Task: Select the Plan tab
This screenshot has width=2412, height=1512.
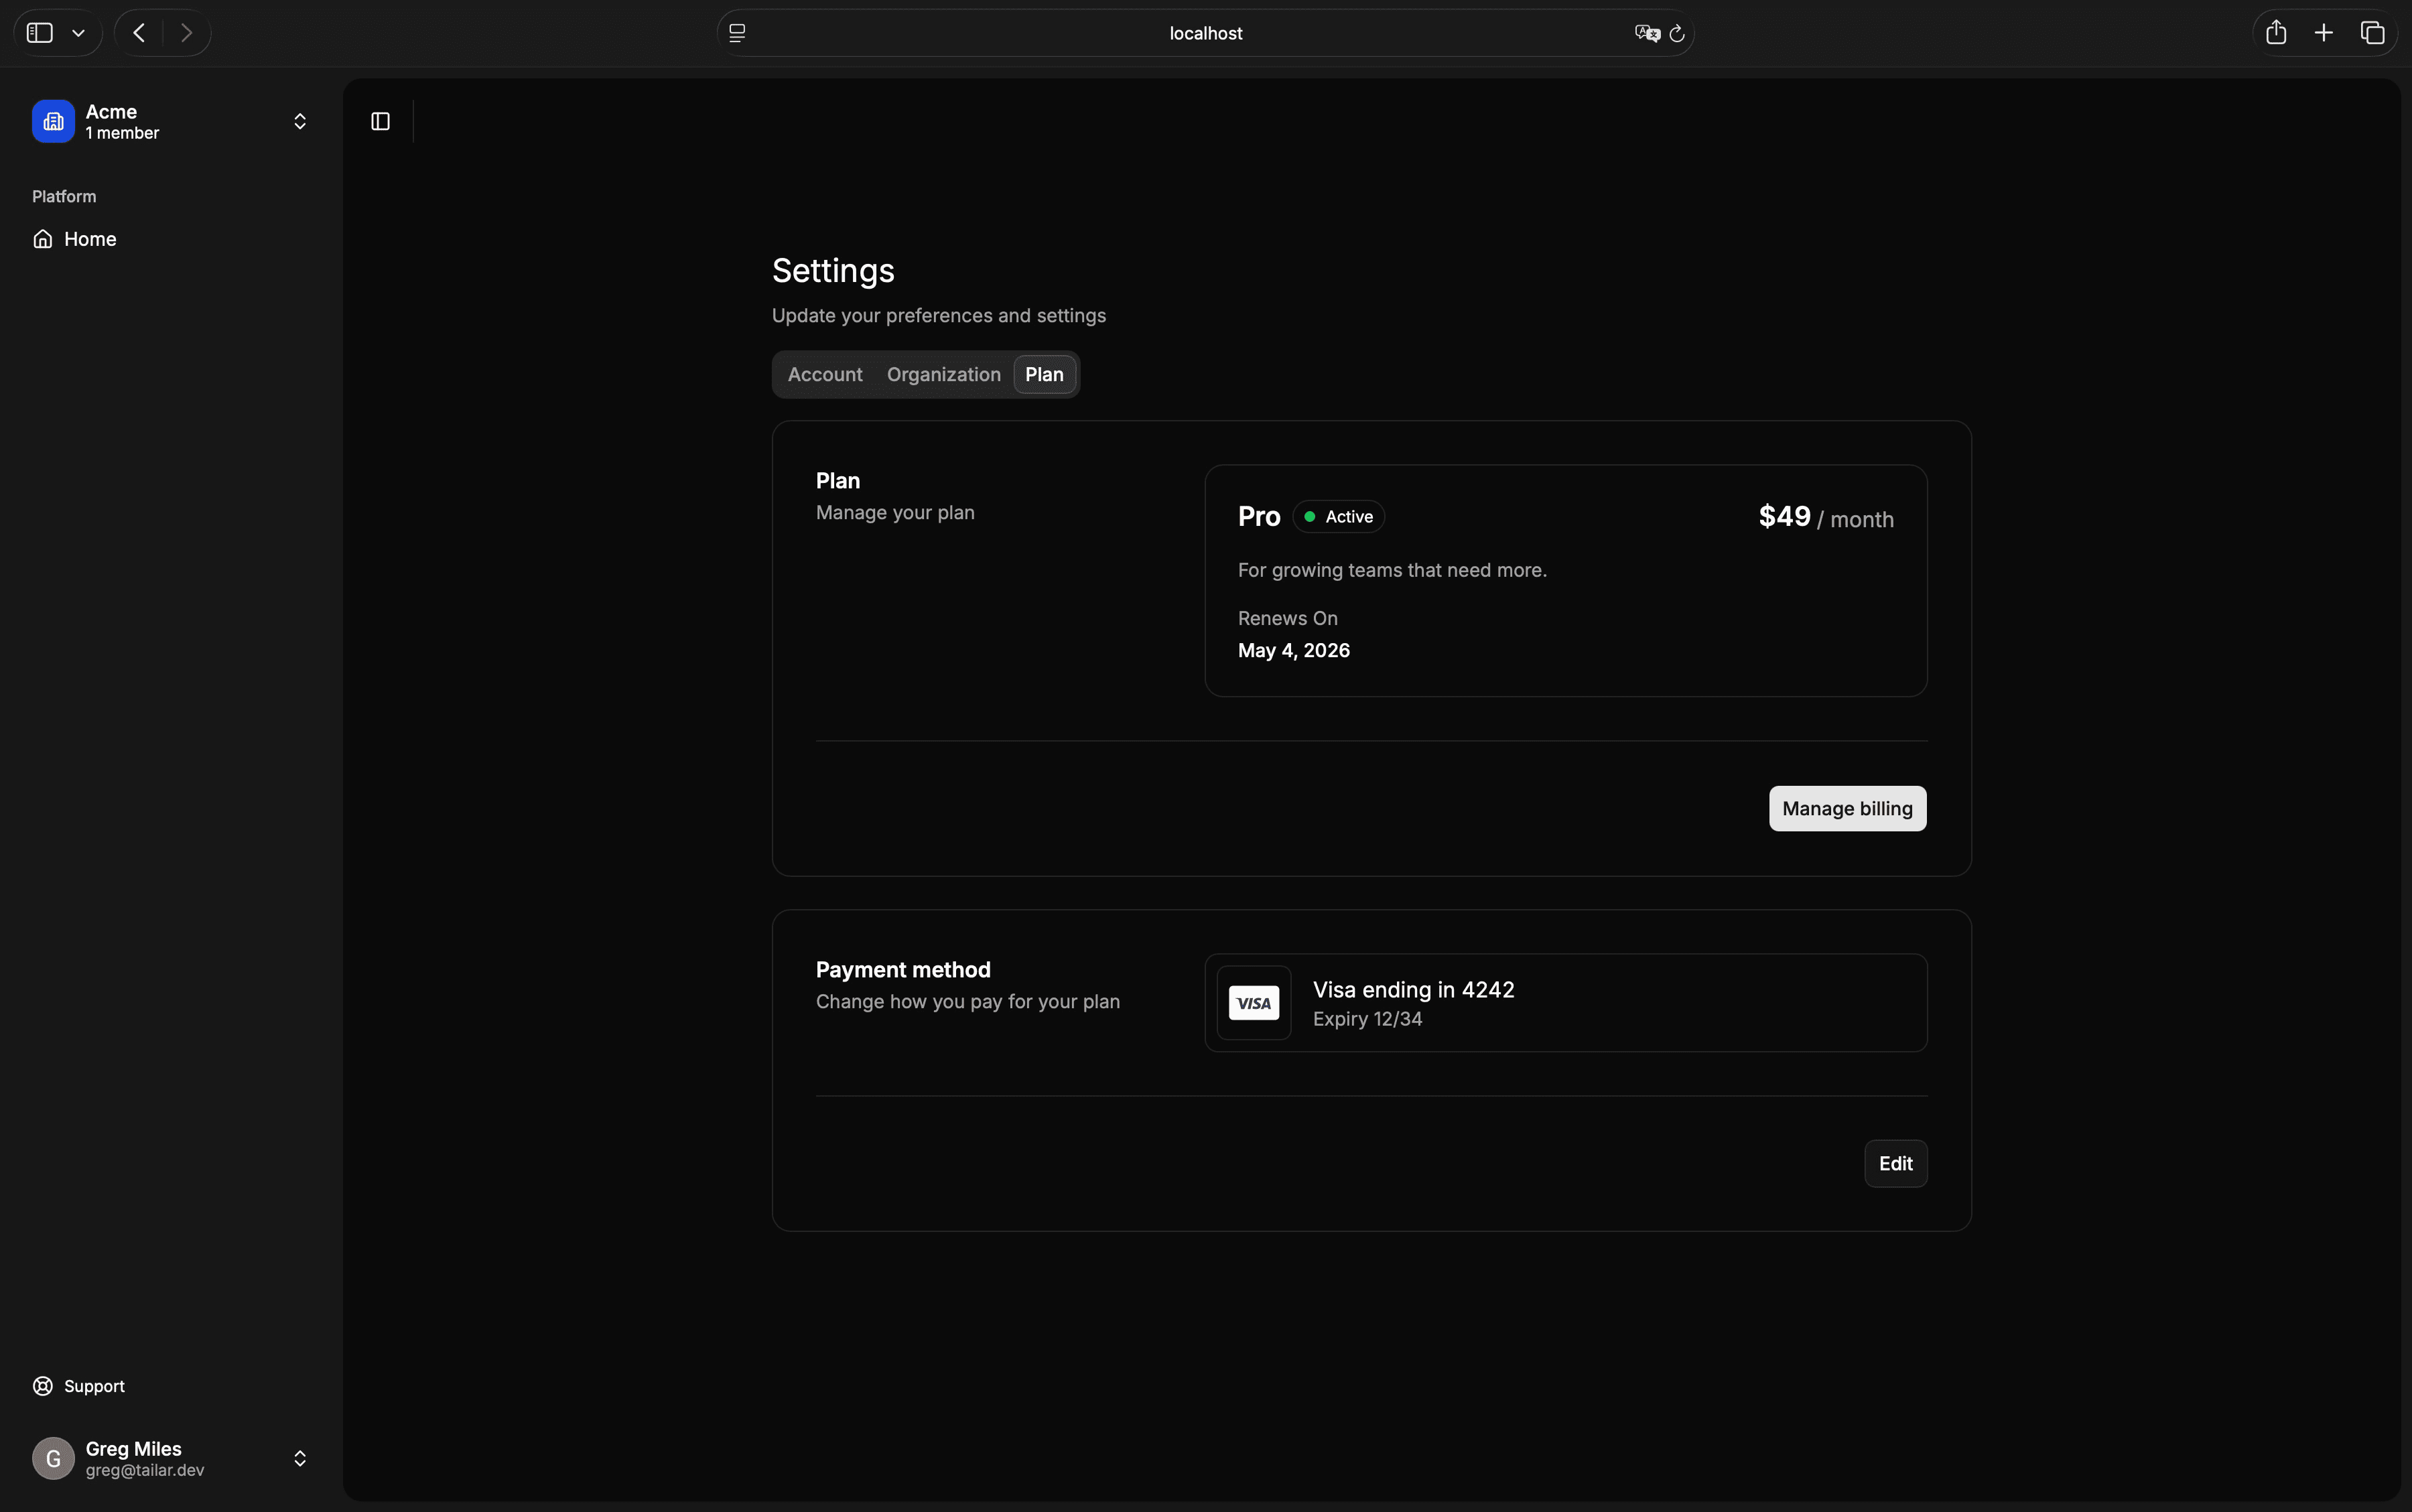Action: click(1043, 375)
